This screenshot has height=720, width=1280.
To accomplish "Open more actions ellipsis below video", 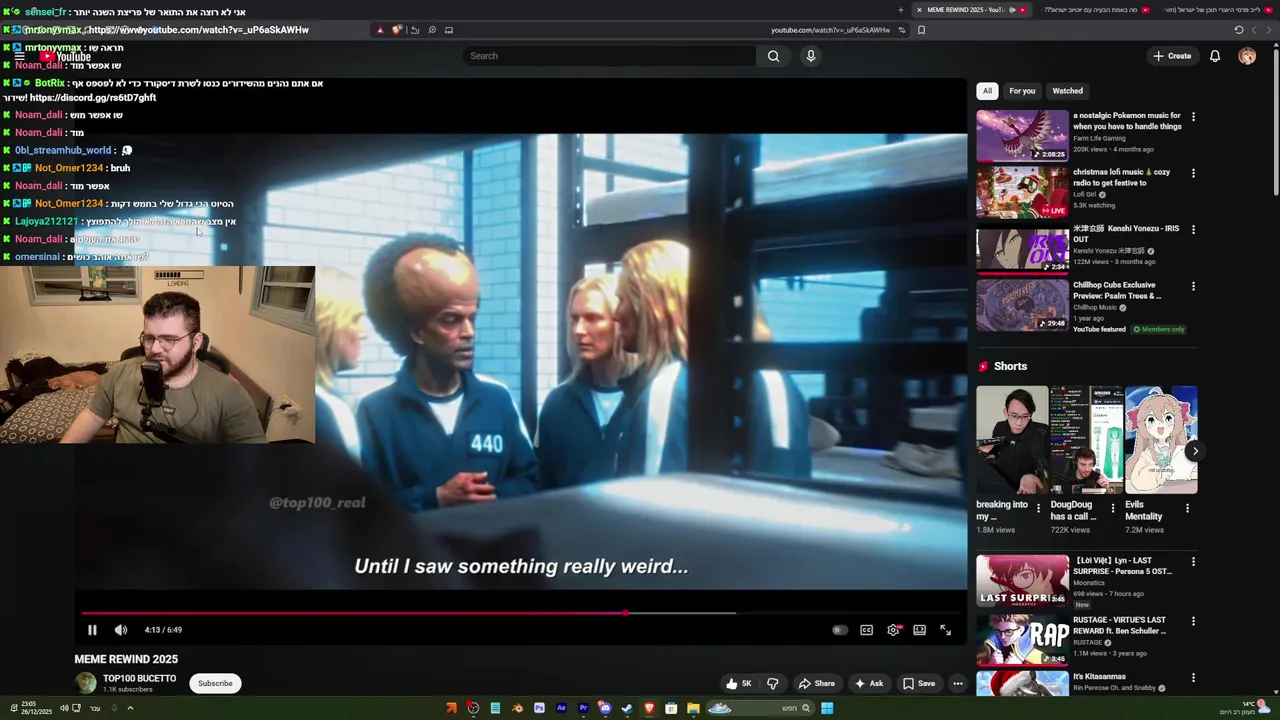I will (x=958, y=684).
